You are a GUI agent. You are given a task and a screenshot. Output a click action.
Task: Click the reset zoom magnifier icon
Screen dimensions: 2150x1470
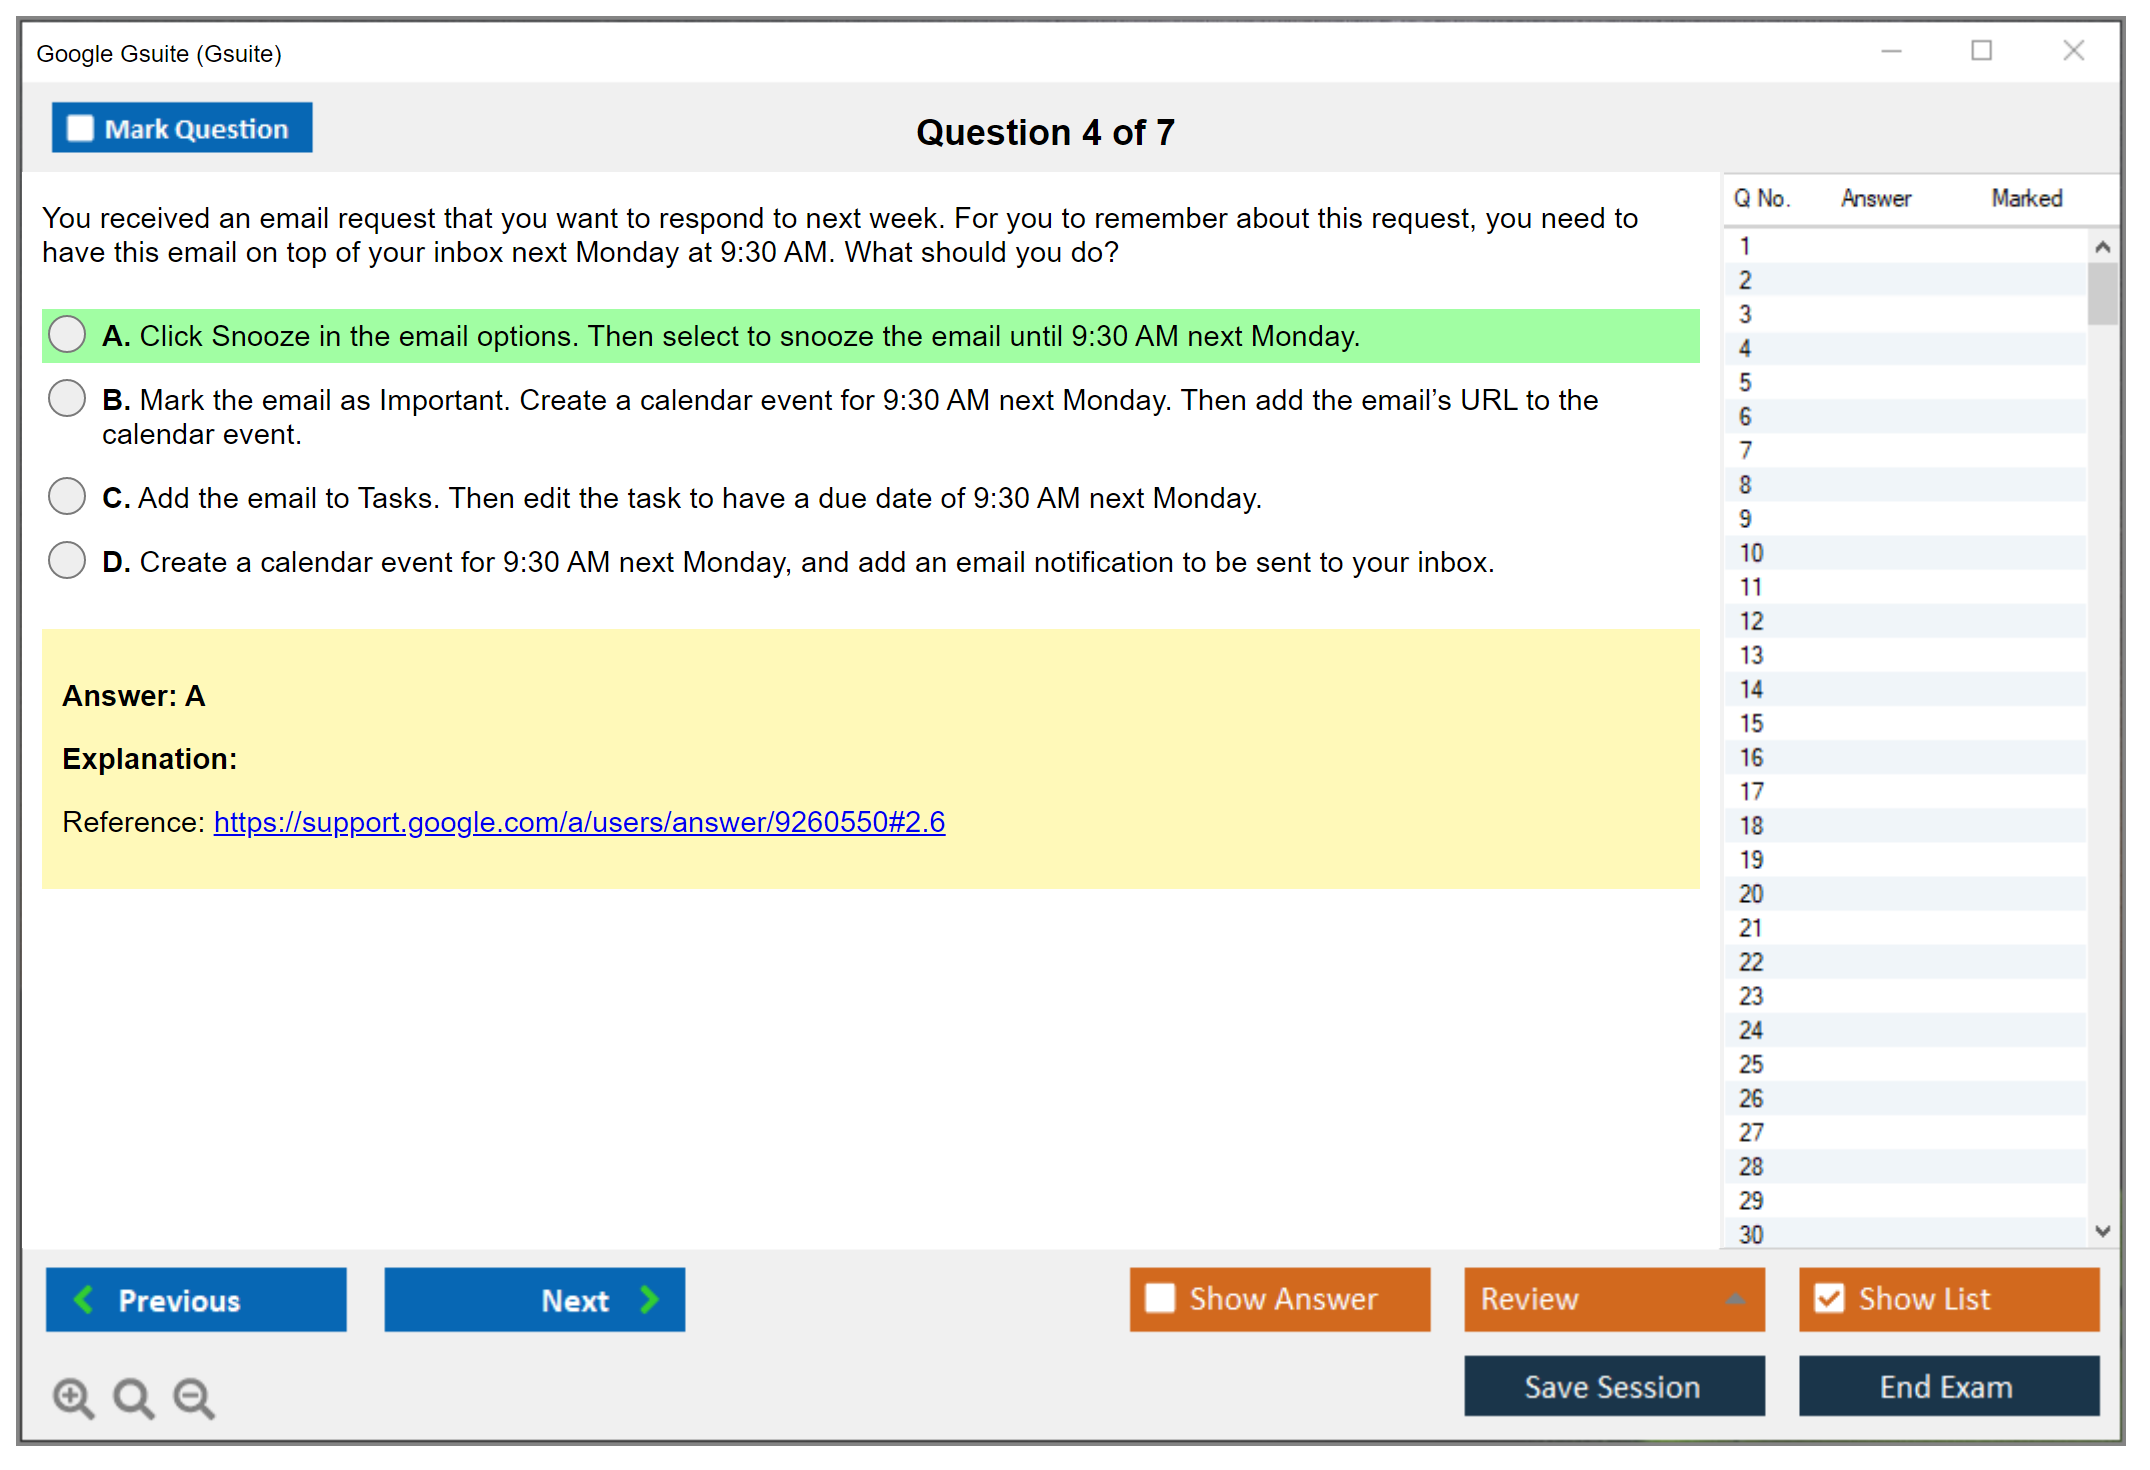click(x=133, y=1397)
